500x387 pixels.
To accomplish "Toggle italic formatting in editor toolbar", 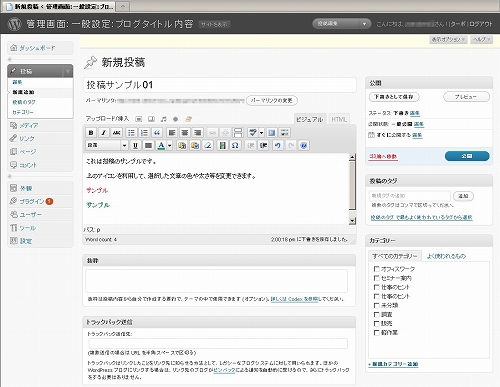I will tap(104, 133).
